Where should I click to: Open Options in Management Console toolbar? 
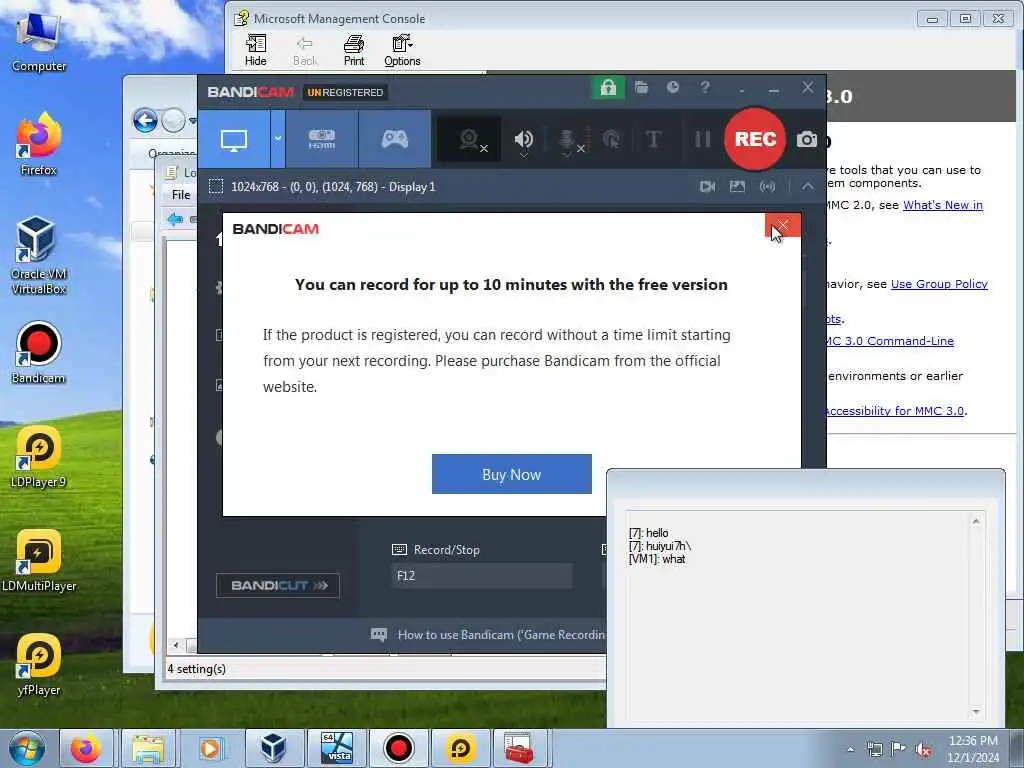point(402,50)
